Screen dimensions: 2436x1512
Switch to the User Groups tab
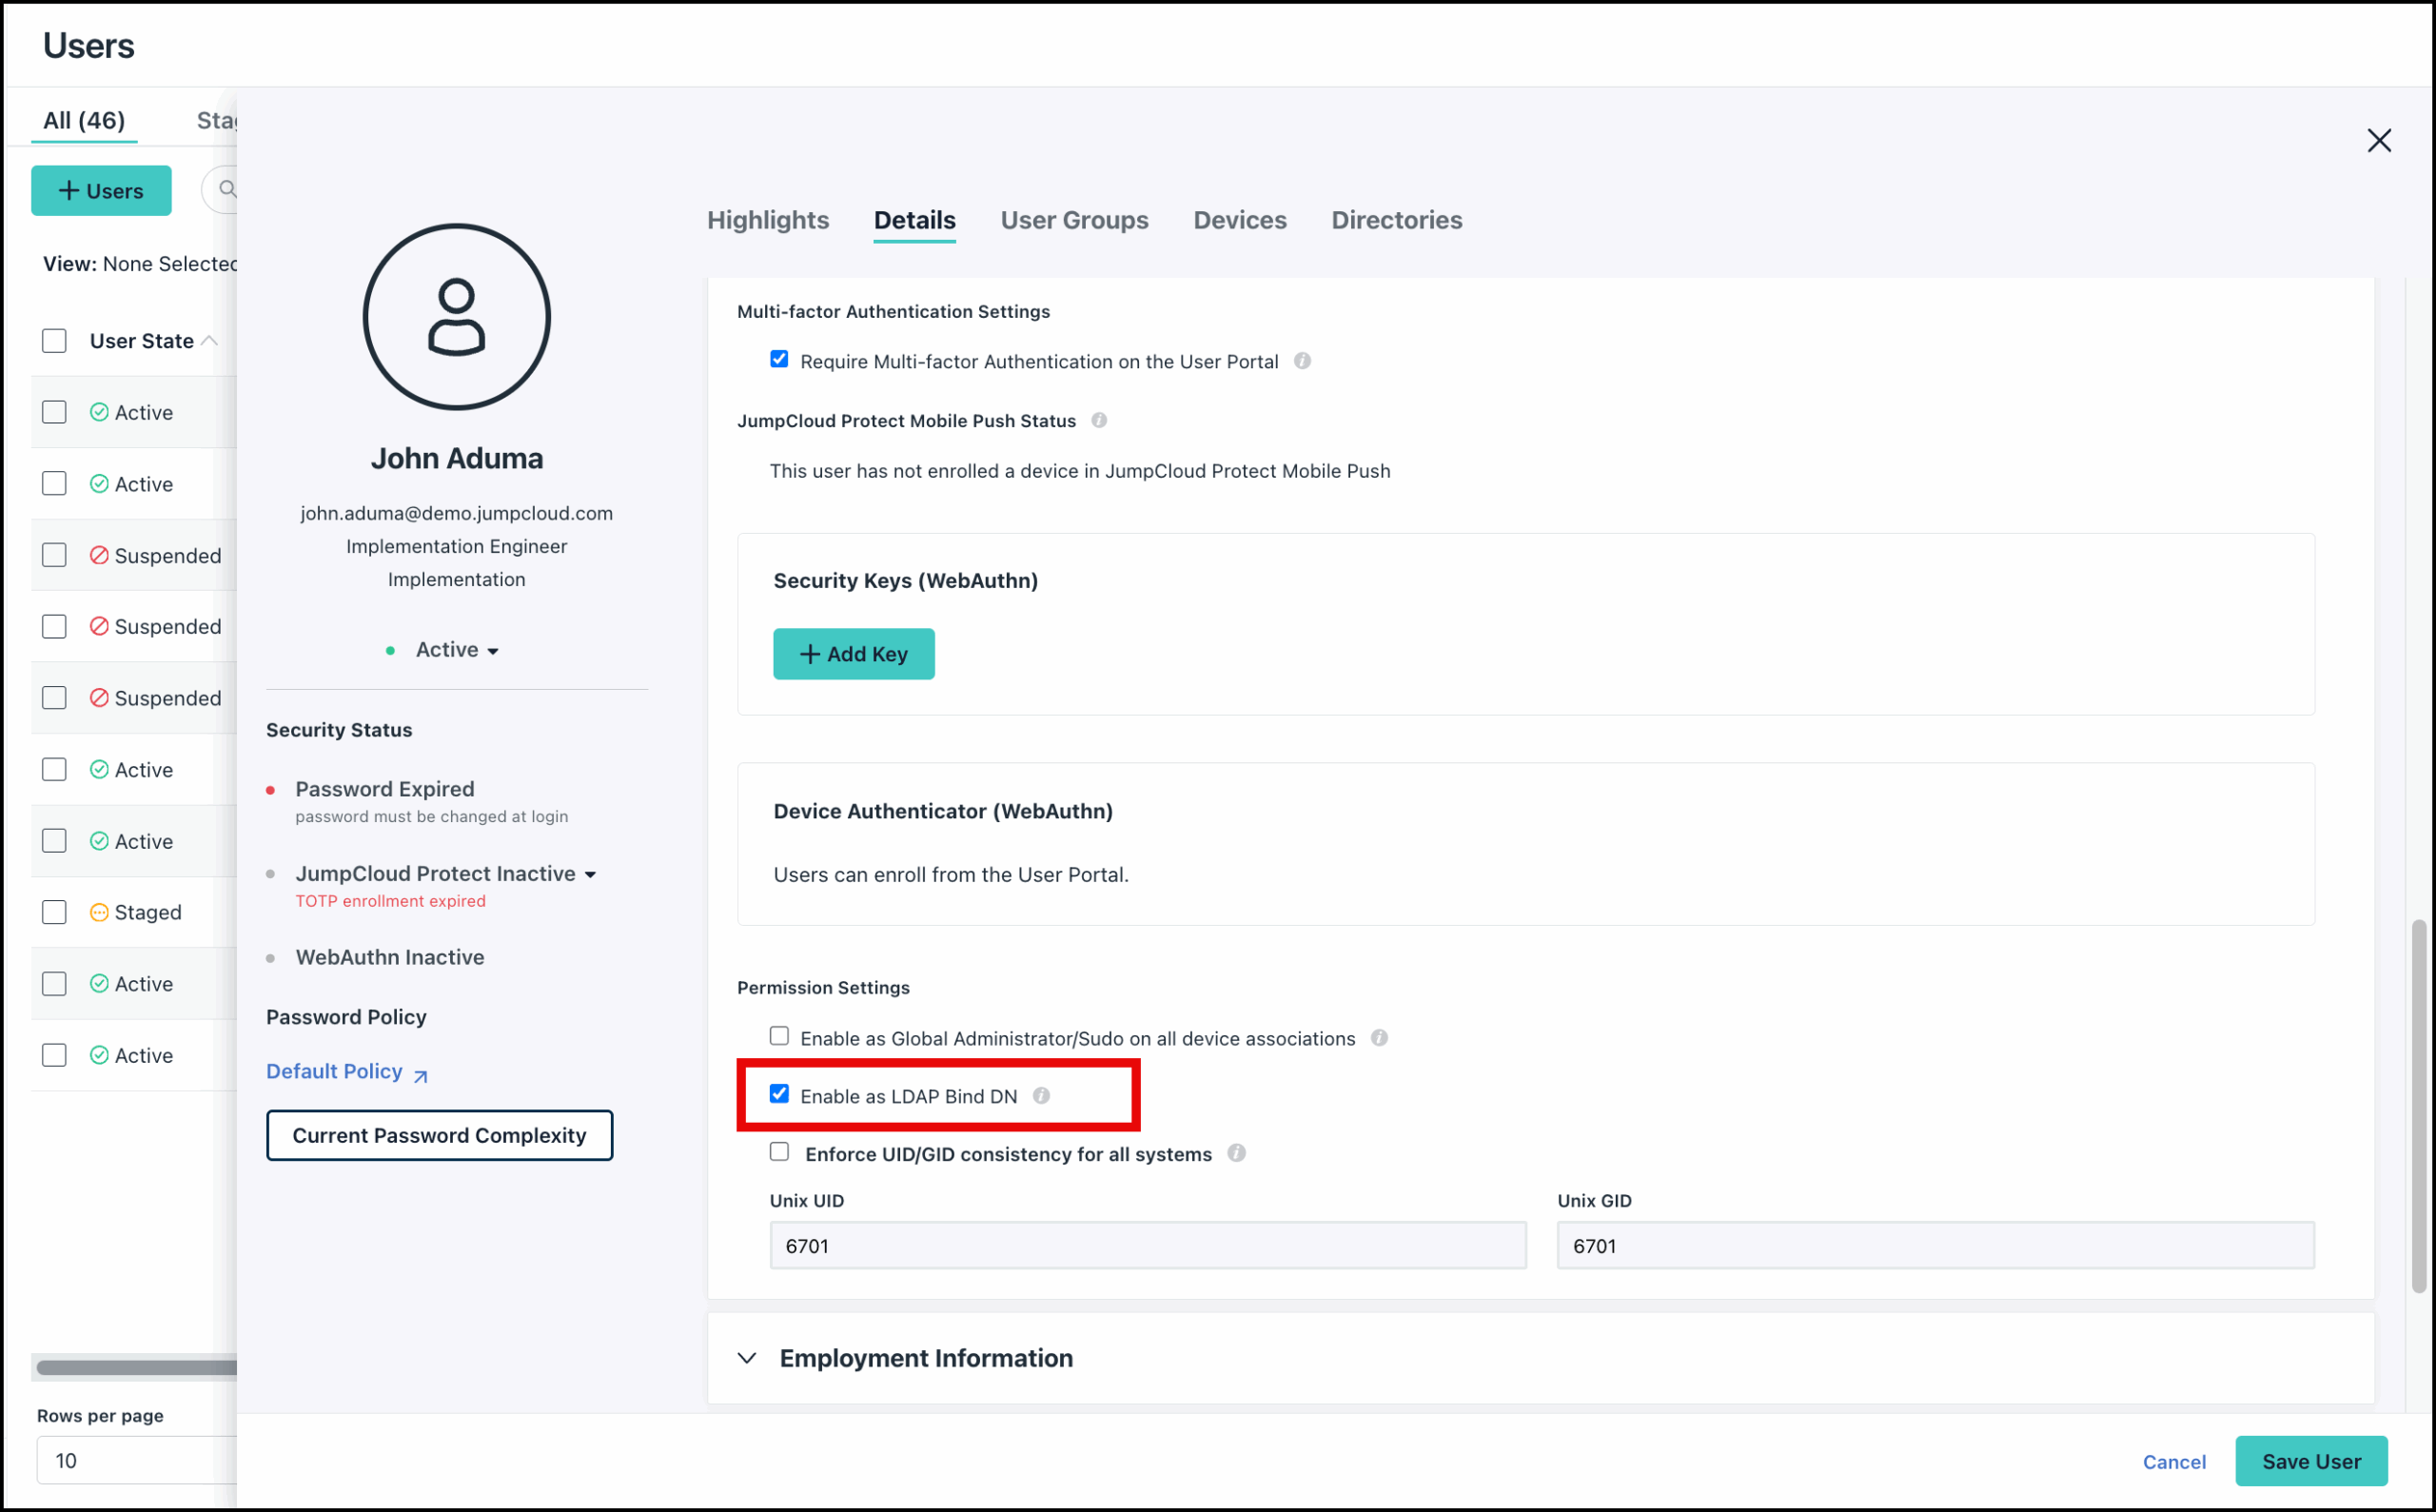click(x=1074, y=220)
